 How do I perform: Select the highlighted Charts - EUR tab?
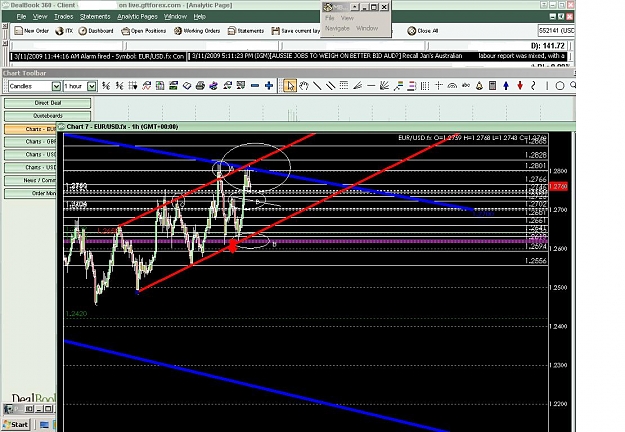tap(30, 129)
